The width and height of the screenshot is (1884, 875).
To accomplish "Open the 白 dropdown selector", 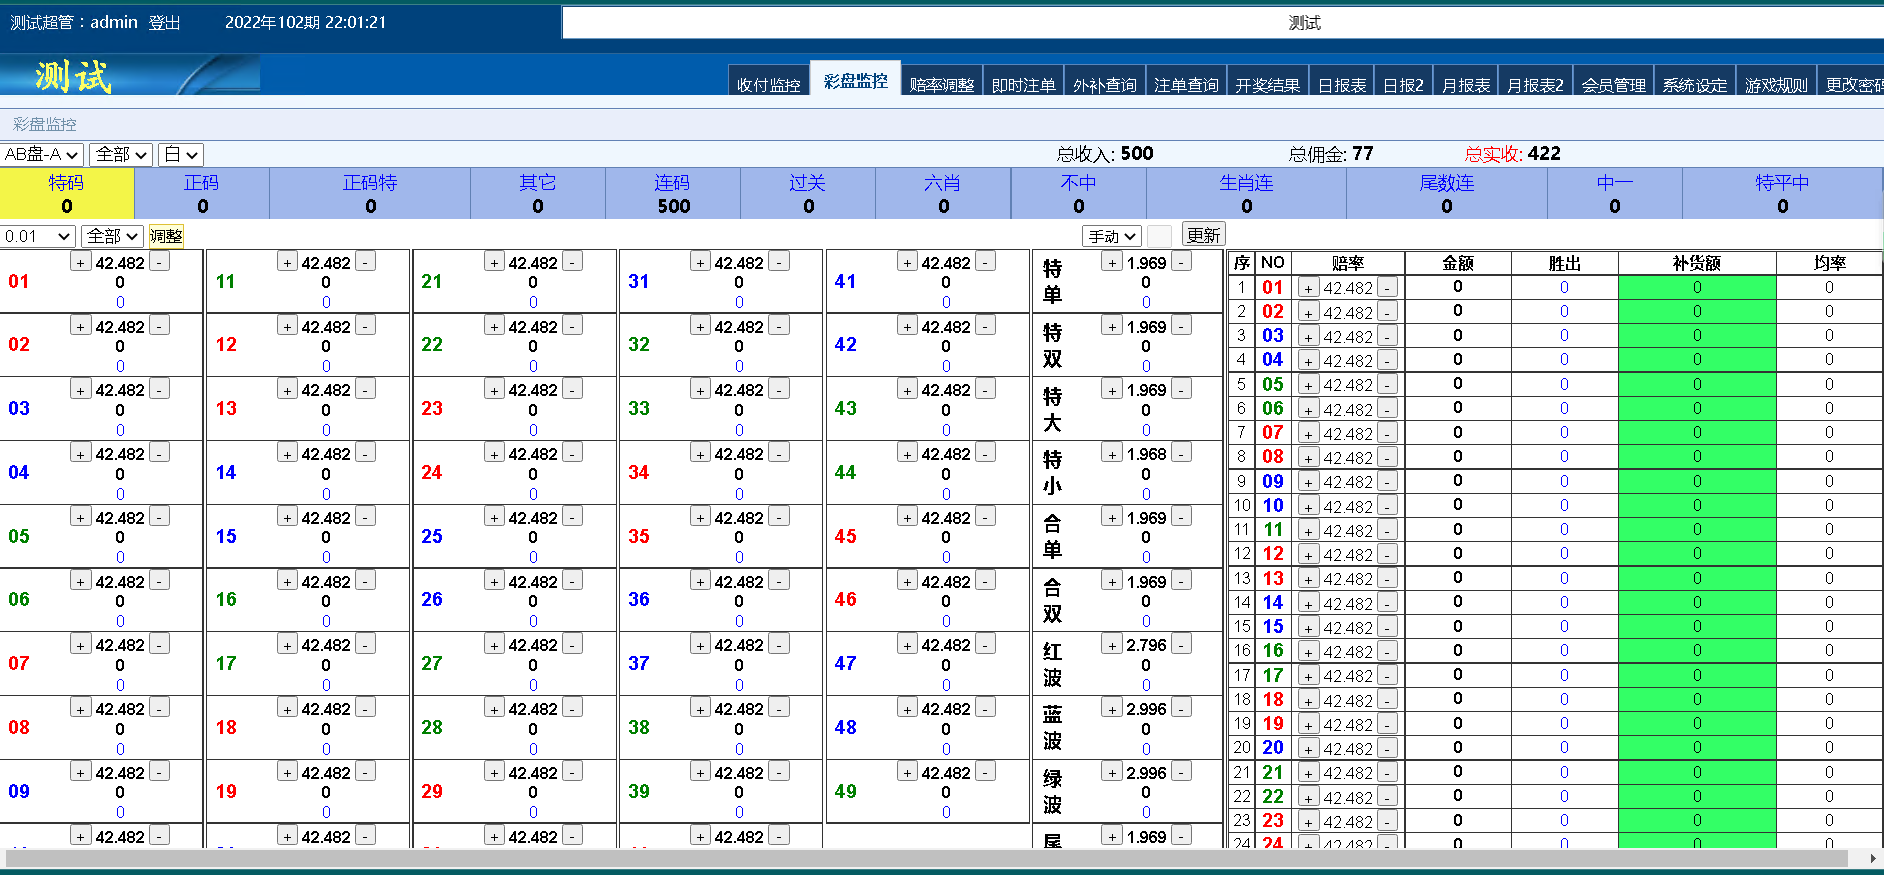I will click(181, 155).
